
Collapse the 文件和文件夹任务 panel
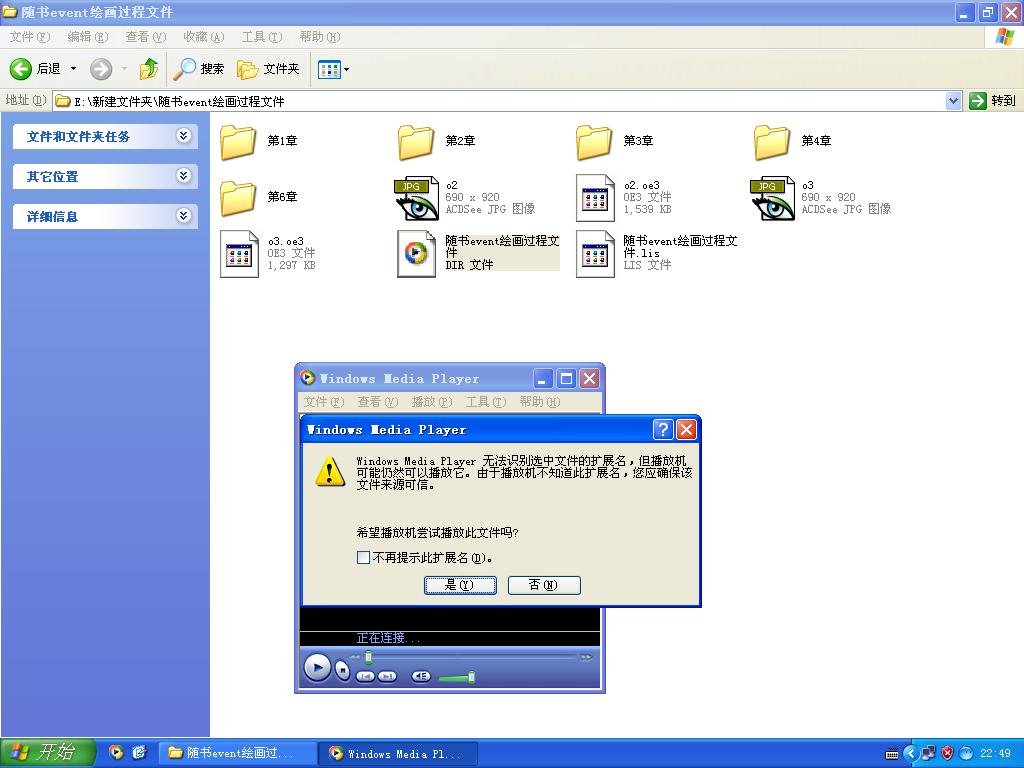click(184, 136)
